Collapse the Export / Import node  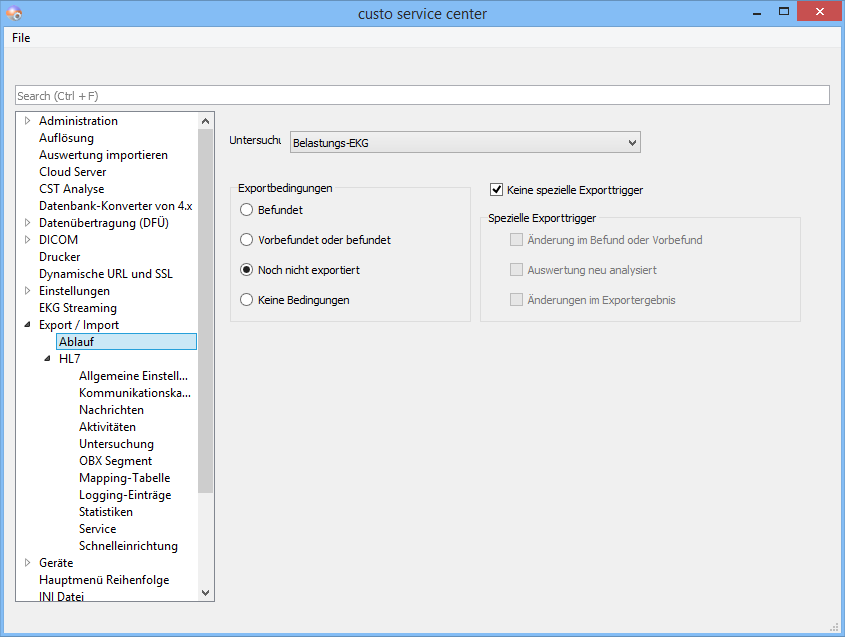tap(28, 325)
